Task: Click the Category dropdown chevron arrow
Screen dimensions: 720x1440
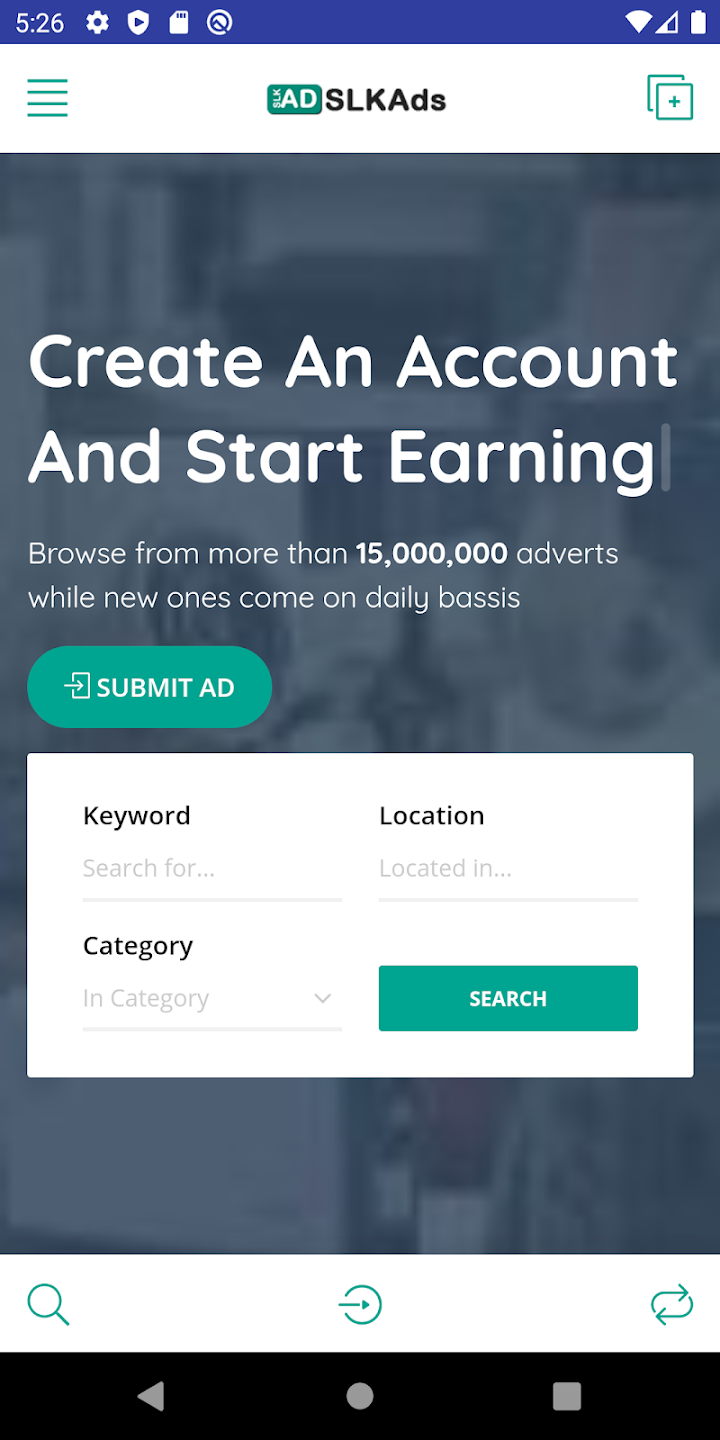Action: (x=322, y=999)
